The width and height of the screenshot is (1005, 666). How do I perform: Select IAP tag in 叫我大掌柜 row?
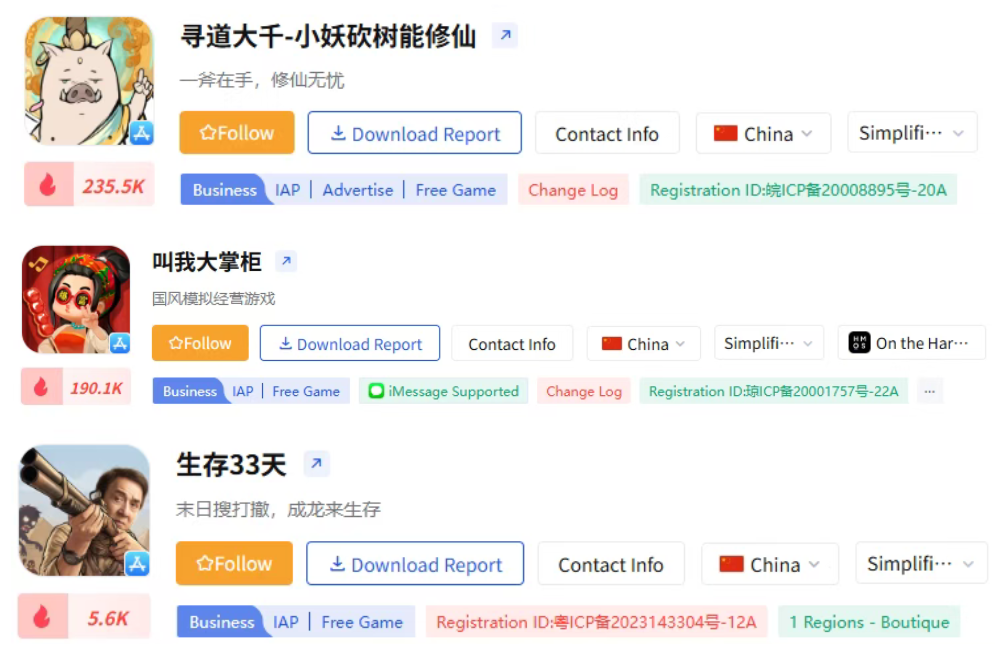(x=242, y=391)
